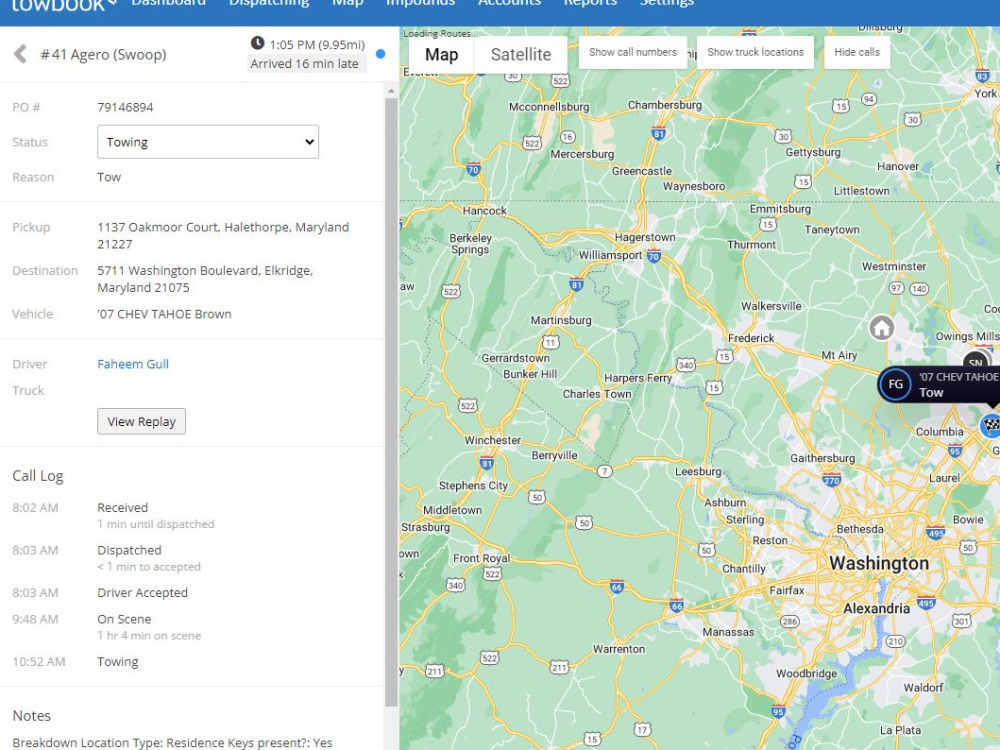
Task: Click the Call Log heading
Action: 38,476
